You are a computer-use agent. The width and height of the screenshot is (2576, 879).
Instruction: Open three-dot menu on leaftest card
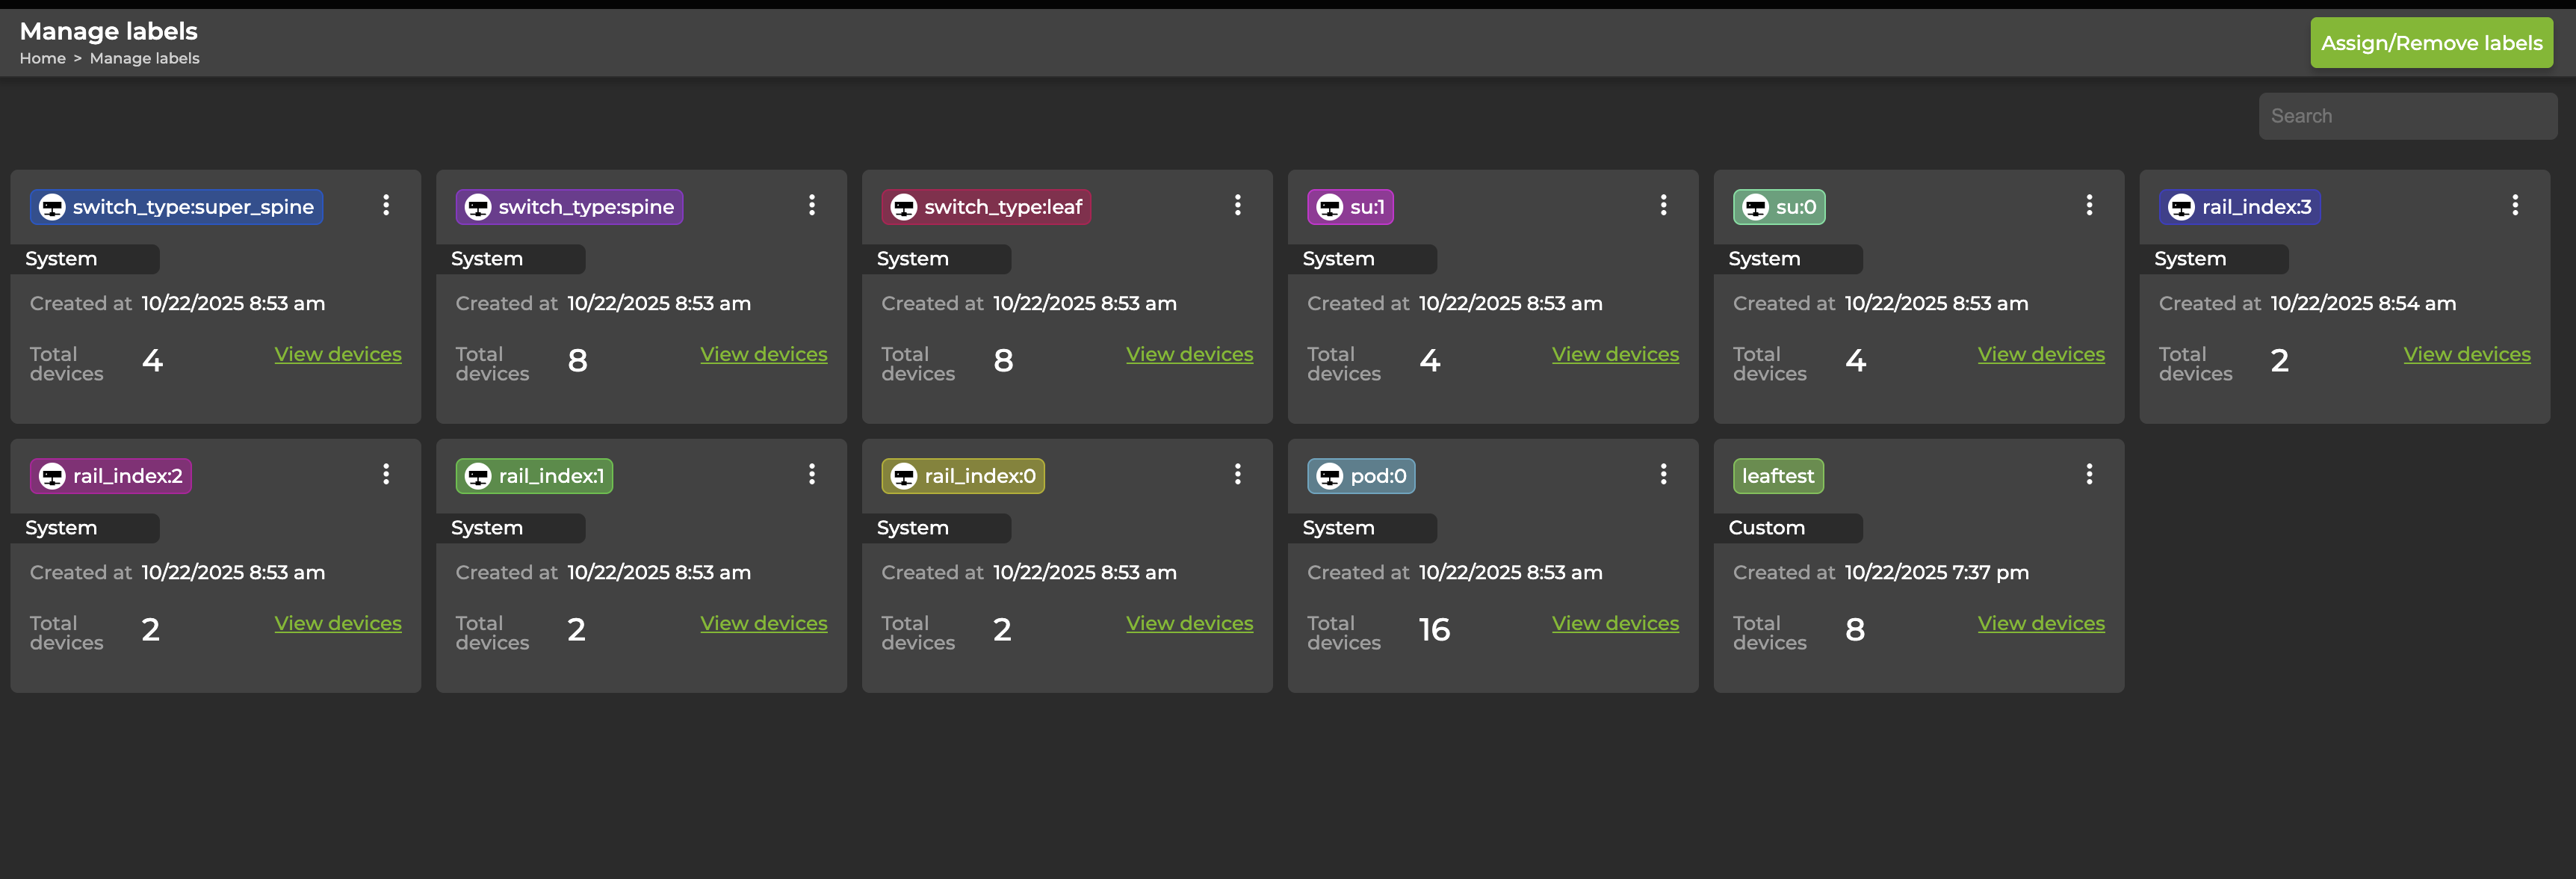click(x=2089, y=474)
